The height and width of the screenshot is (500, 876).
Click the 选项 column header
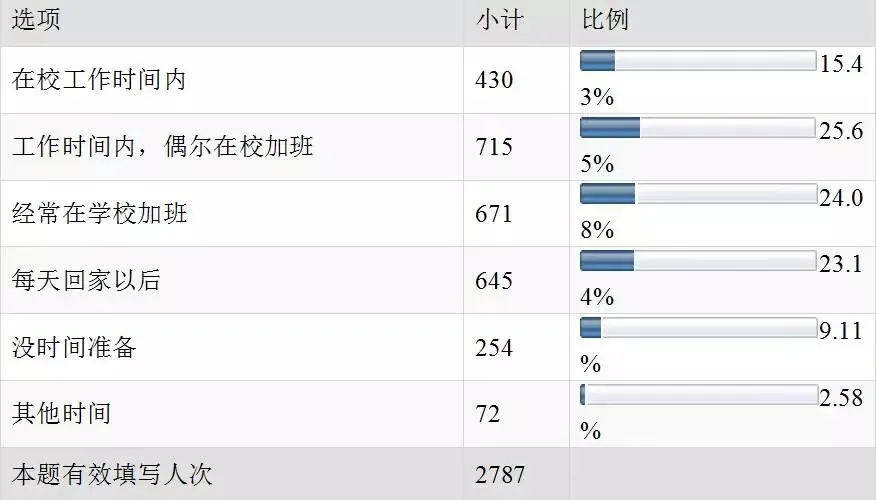click(37, 20)
